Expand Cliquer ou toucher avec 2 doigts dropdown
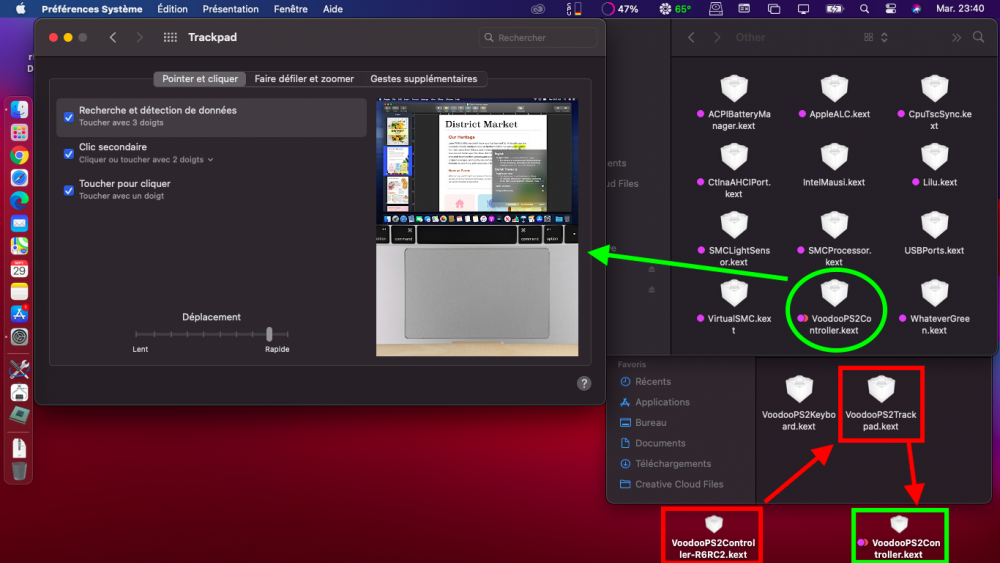 tap(146, 159)
